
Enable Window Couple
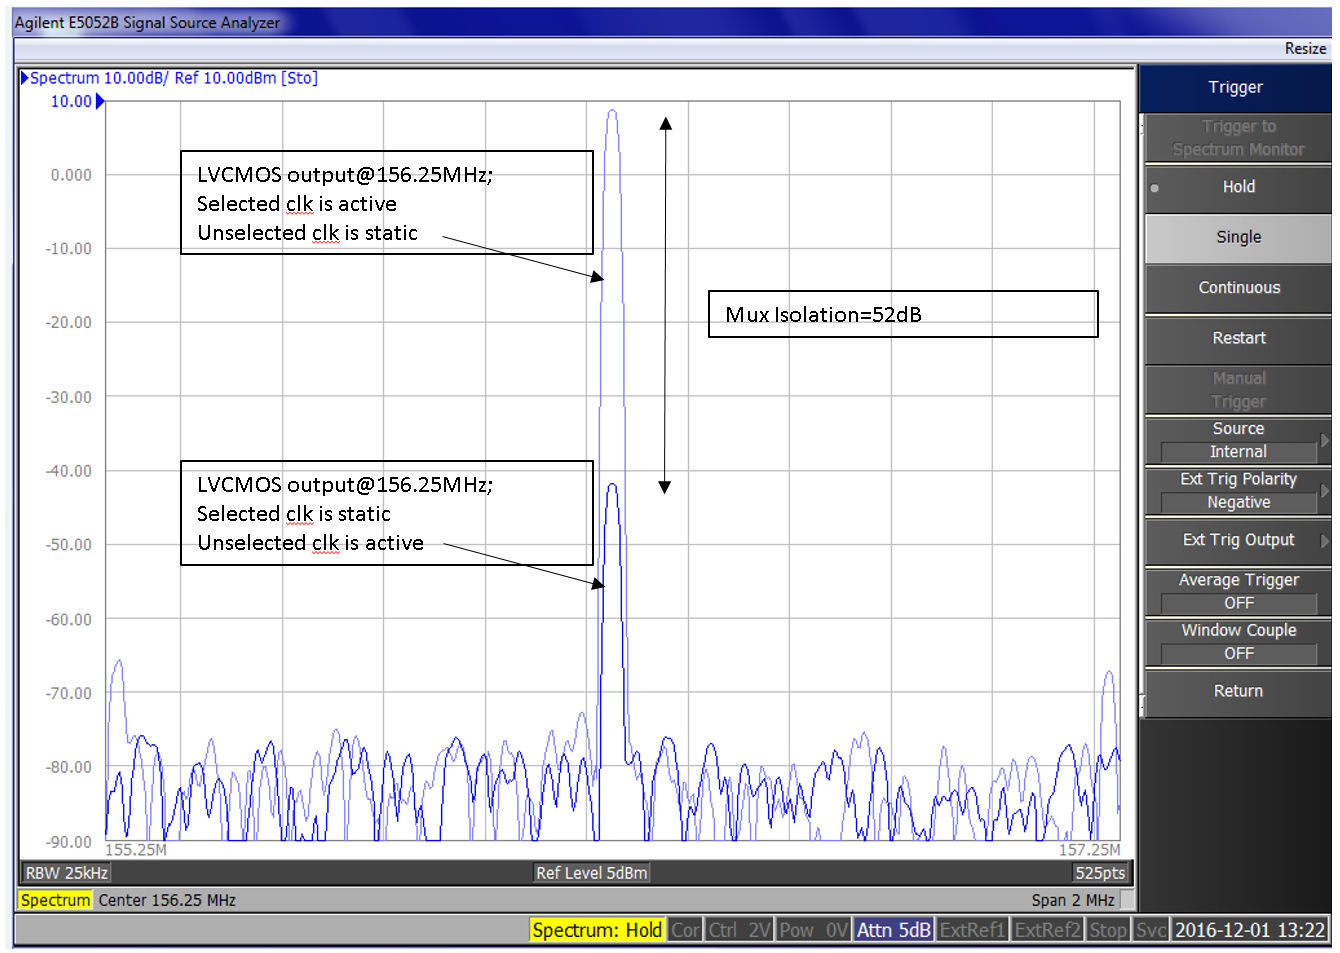pos(1237,641)
